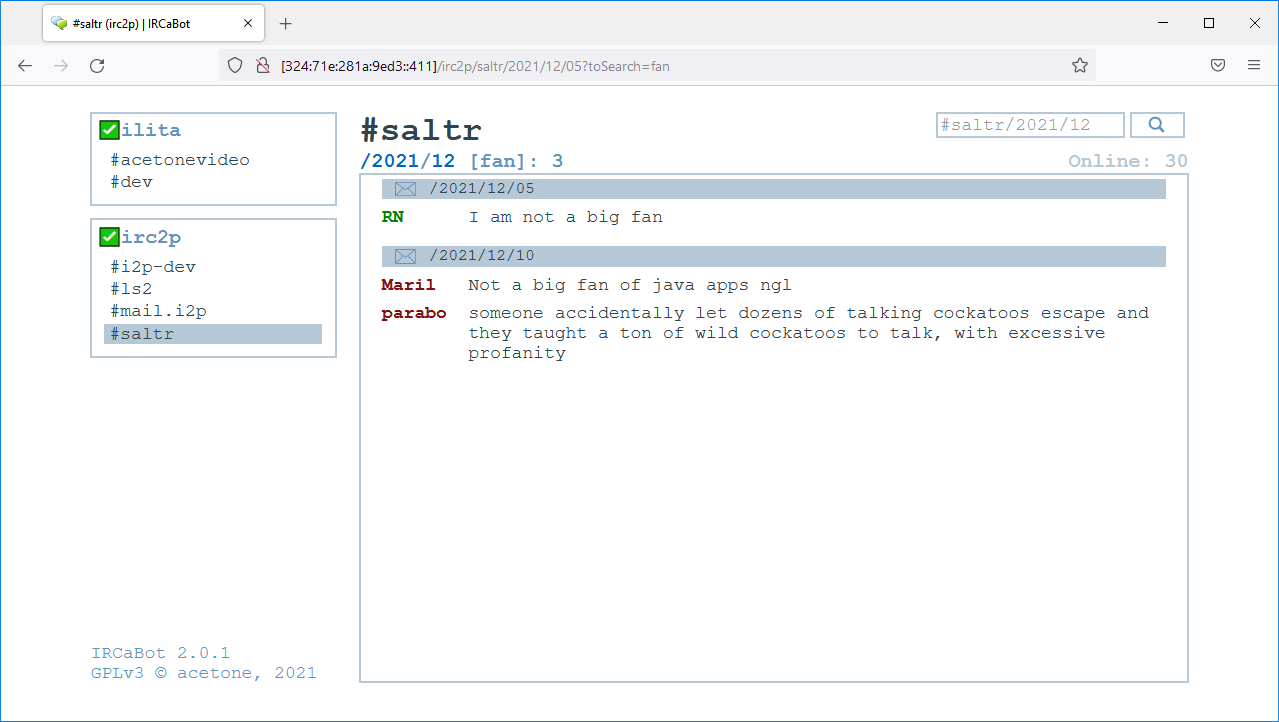
Task: Select the #saltr (irc2p) IRCaBot tab
Action: [x=154, y=23]
